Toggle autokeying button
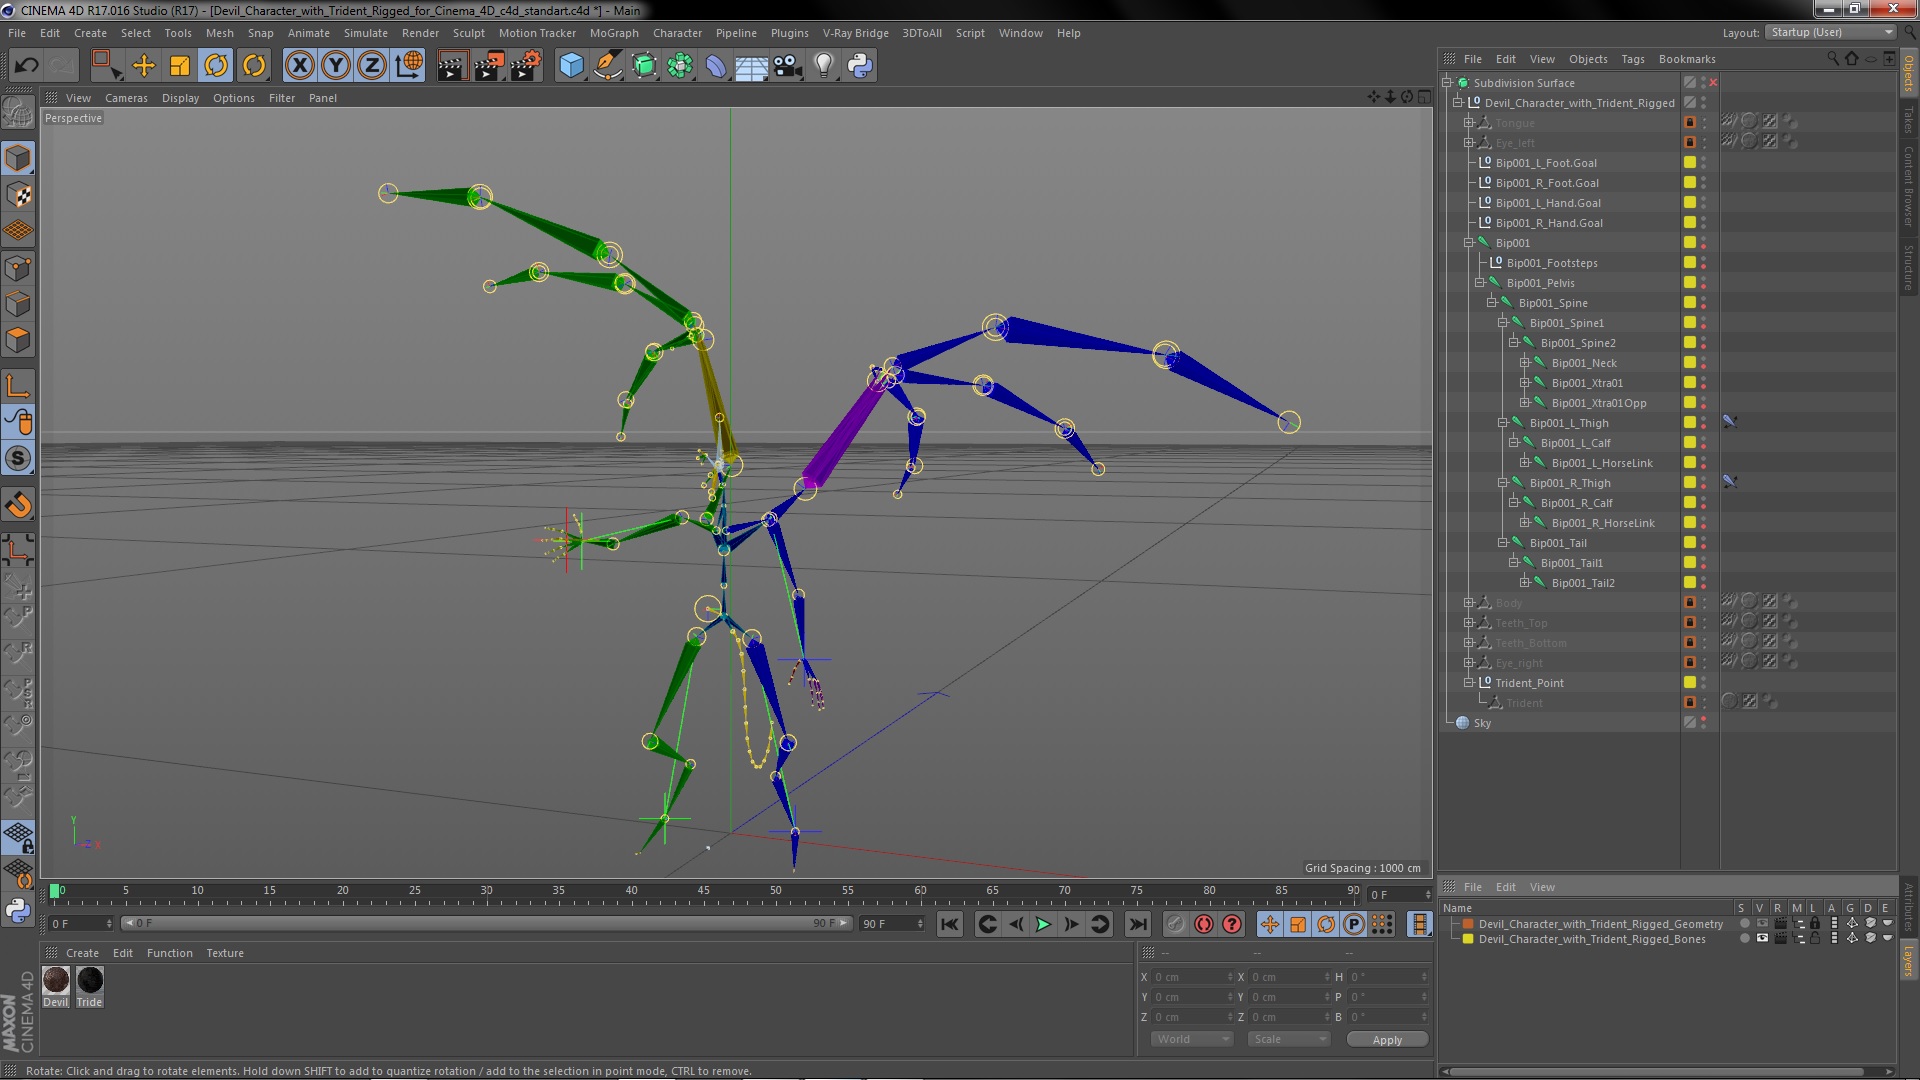The height and width of the screenshot is (1080, 1920). (1204, 924)
